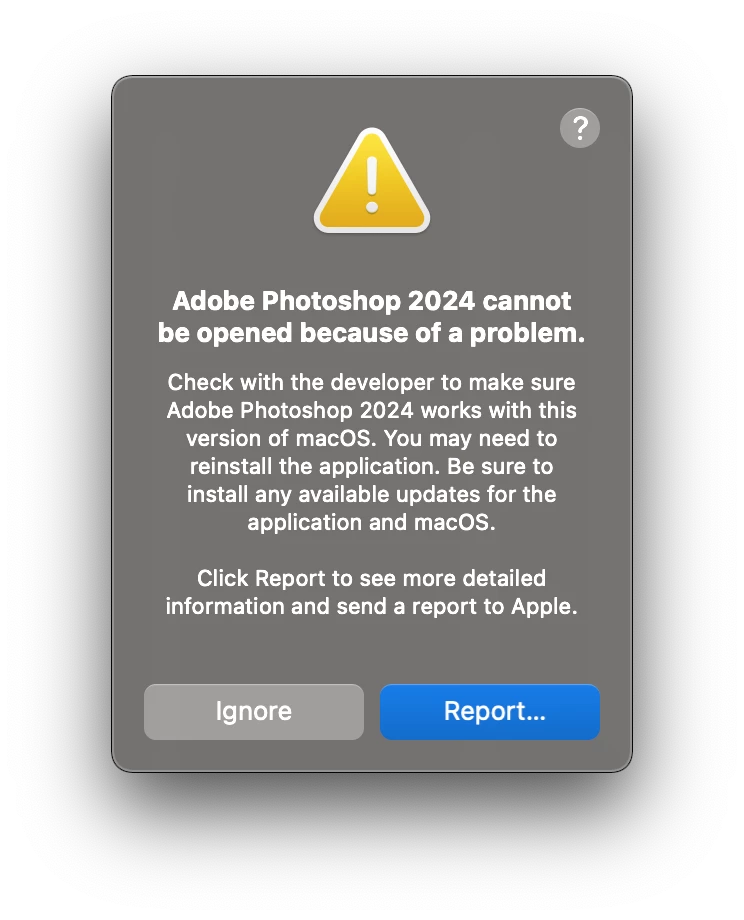This screenshot has height=920, width=744.
Task: Click the line "version of macOS. You may need to"
Action: (371, 438)
